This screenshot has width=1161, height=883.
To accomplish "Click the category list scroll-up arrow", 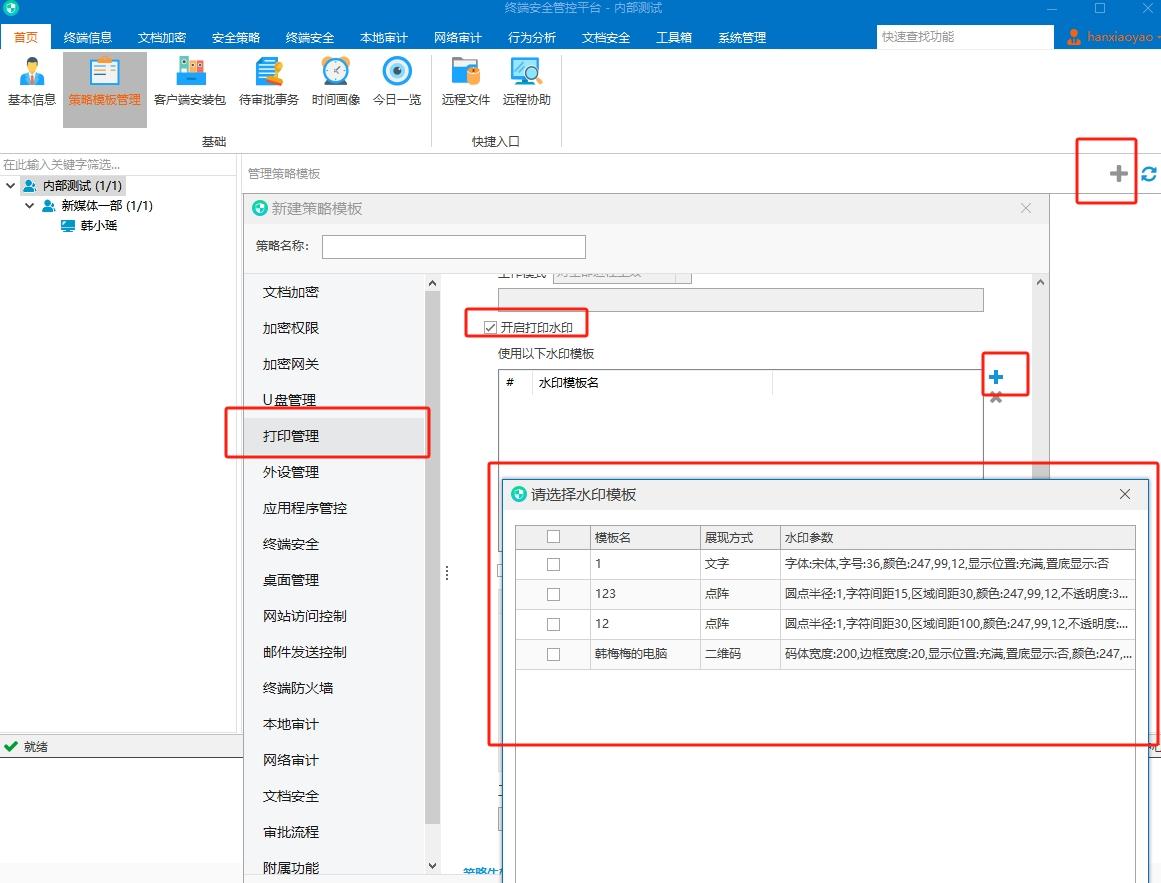I will click(432, 283).
